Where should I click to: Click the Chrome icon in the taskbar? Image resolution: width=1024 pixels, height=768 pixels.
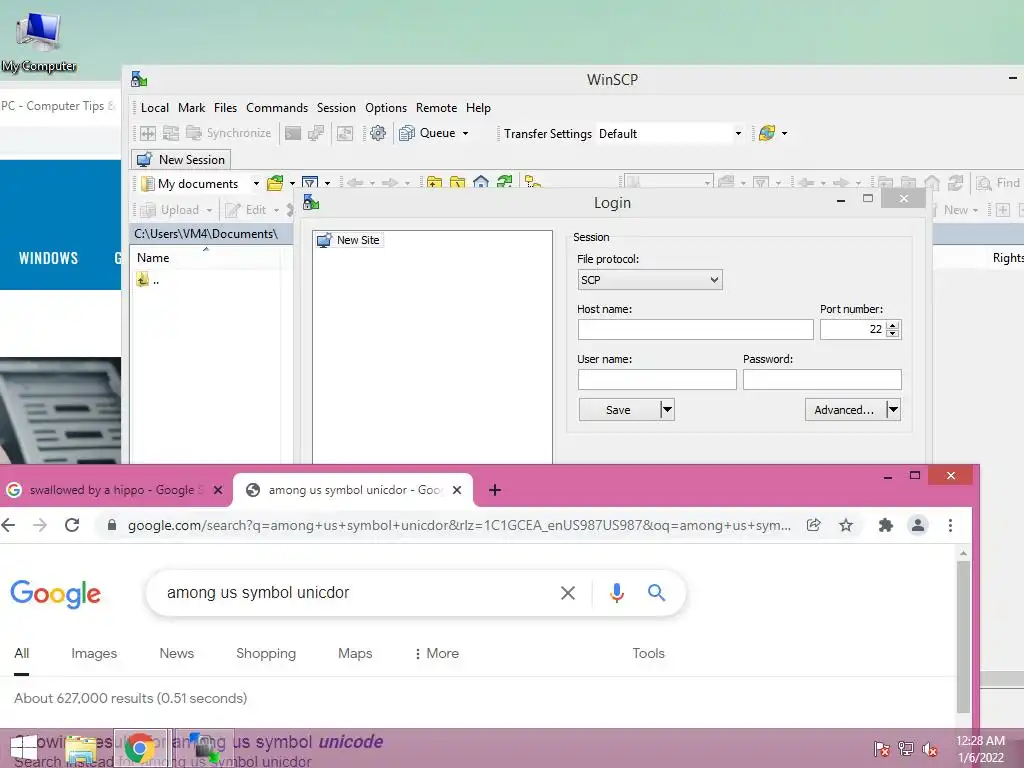pyautogui.click(x=140, y=749)
